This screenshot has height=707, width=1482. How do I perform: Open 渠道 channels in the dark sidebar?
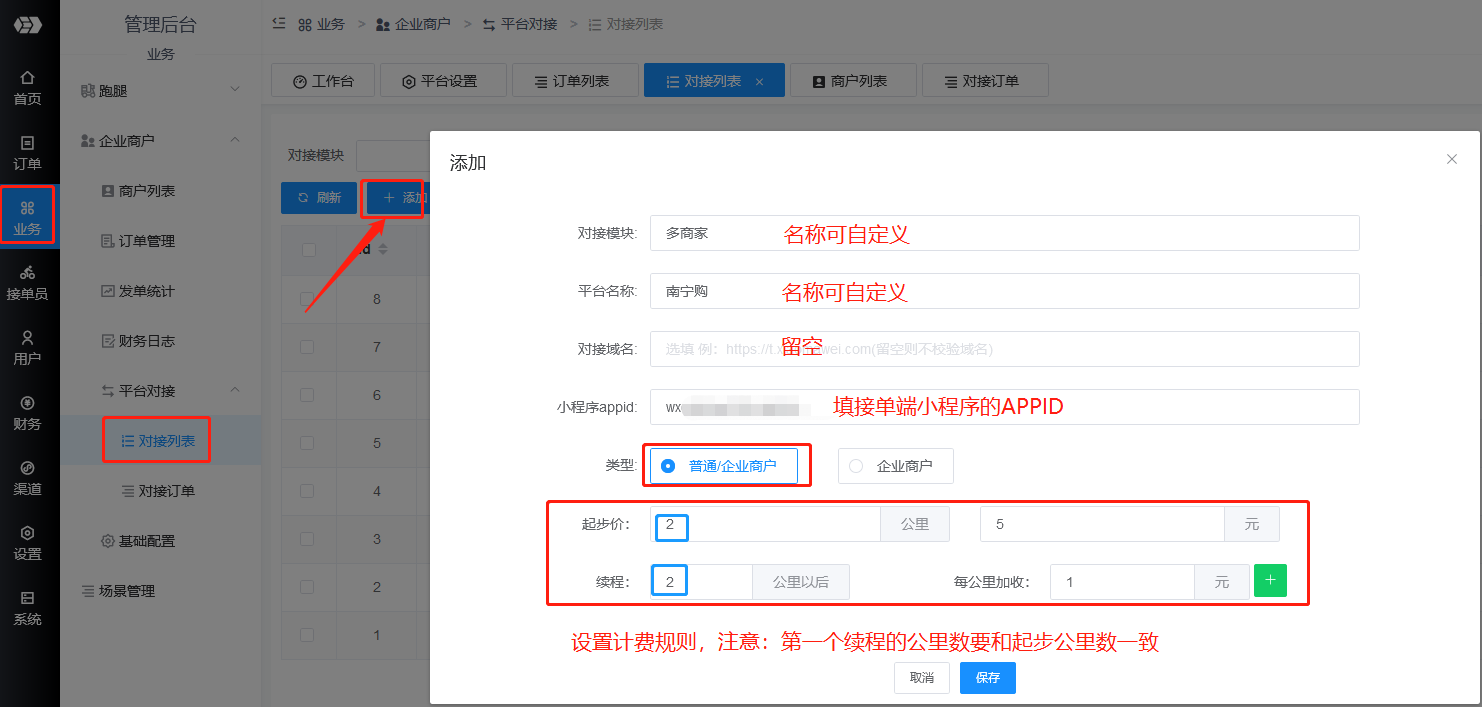[x=28, y=478]
